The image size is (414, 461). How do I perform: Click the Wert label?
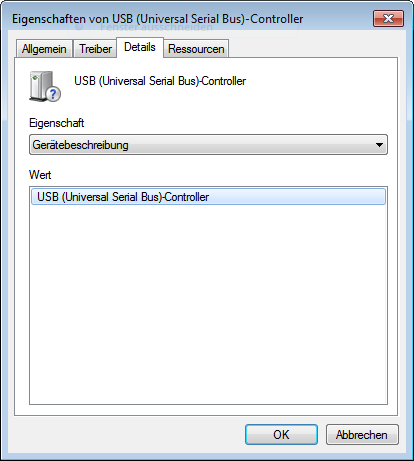coord(40,175)
